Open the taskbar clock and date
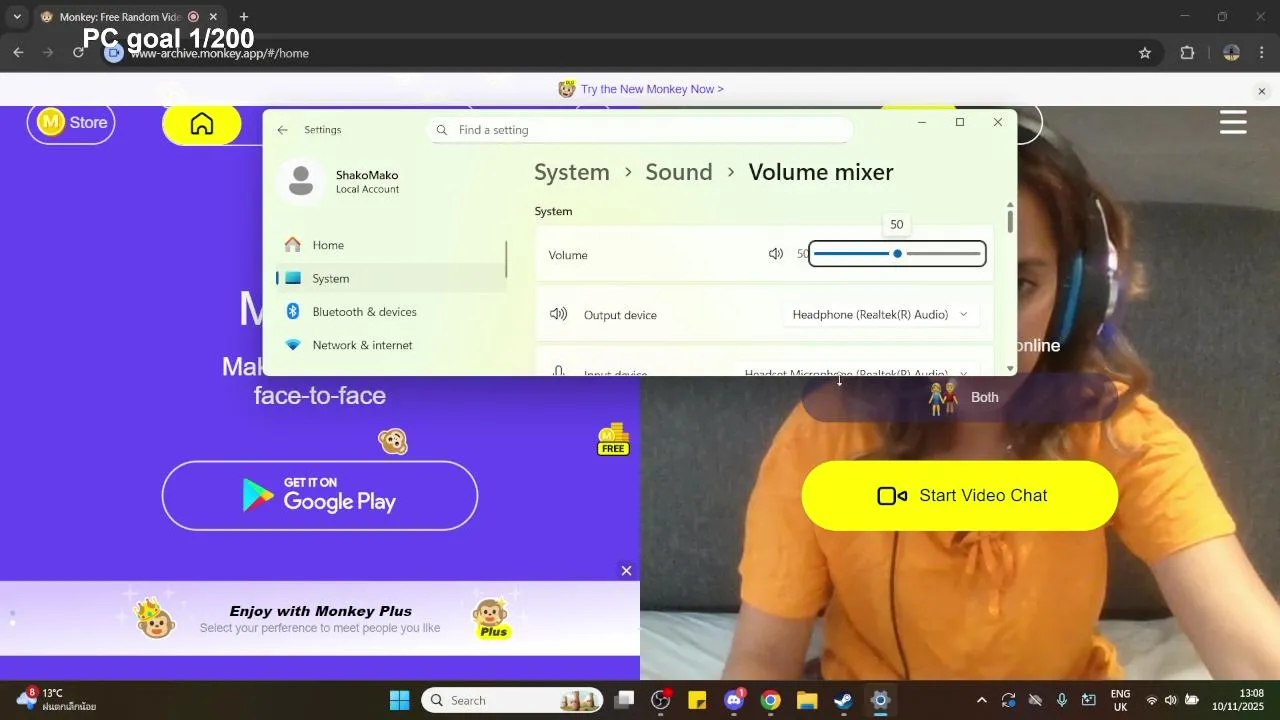Image resolution: width=1280 pixels, height=720 pixels. click(1238, 700)
